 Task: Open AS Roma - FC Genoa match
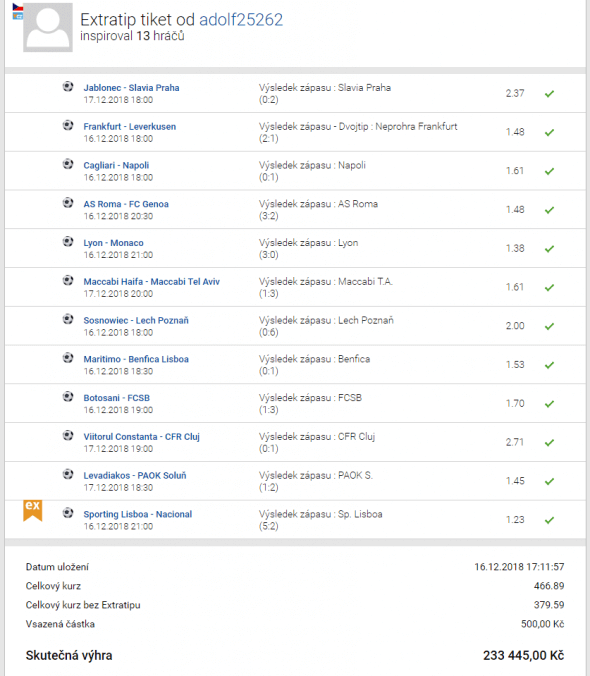click(x=126, y=204)
